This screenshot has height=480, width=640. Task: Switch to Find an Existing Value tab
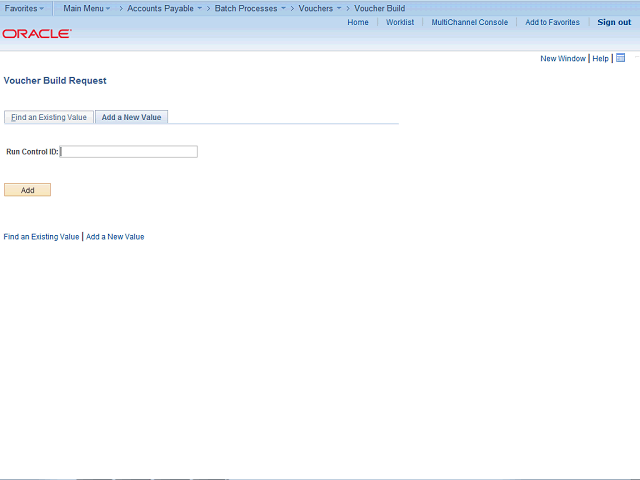pos(49,117)
